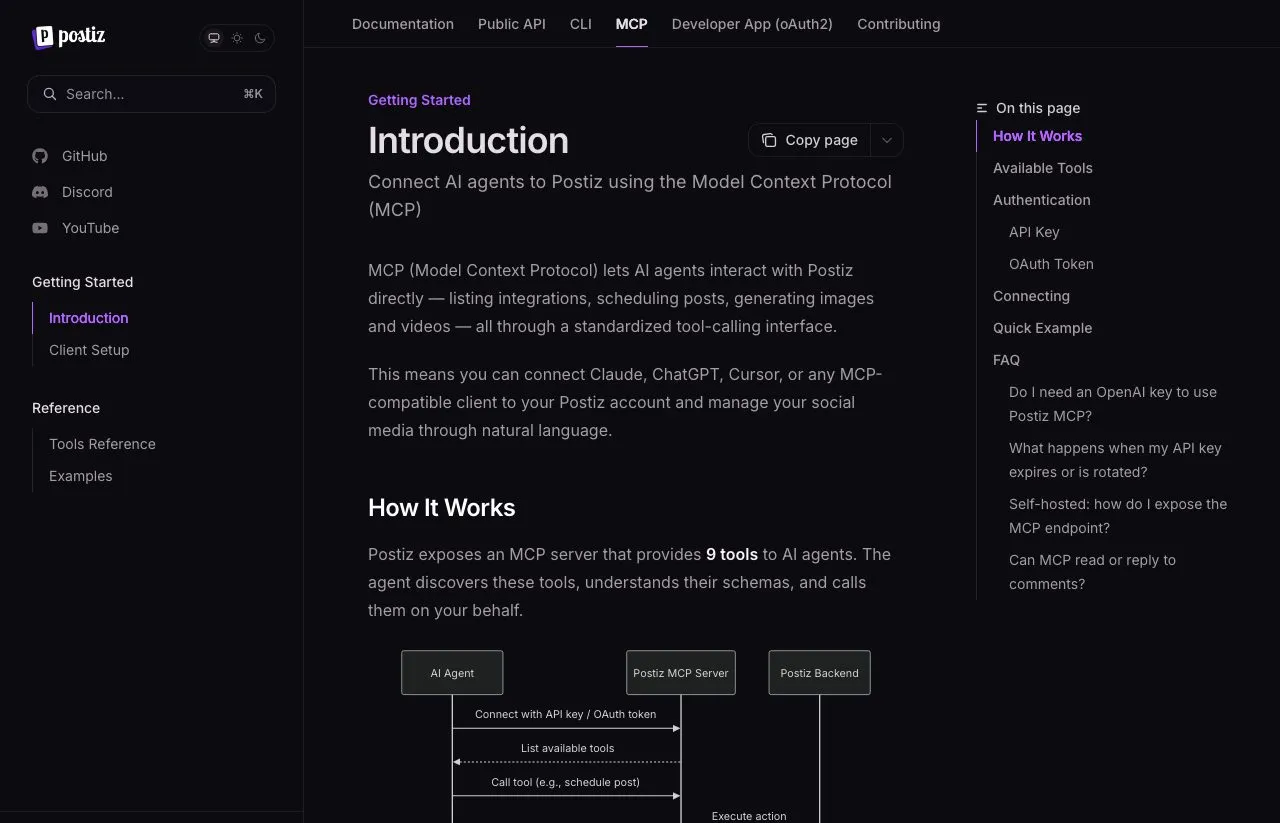1280x823 pixels.
Task: Click the GitHub icon in sidebar
Action: (40, 156)
